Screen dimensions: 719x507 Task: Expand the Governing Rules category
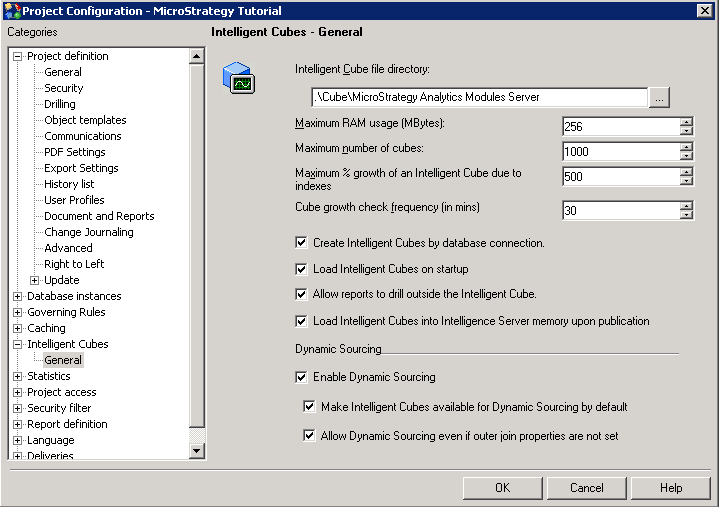(17, 312)
